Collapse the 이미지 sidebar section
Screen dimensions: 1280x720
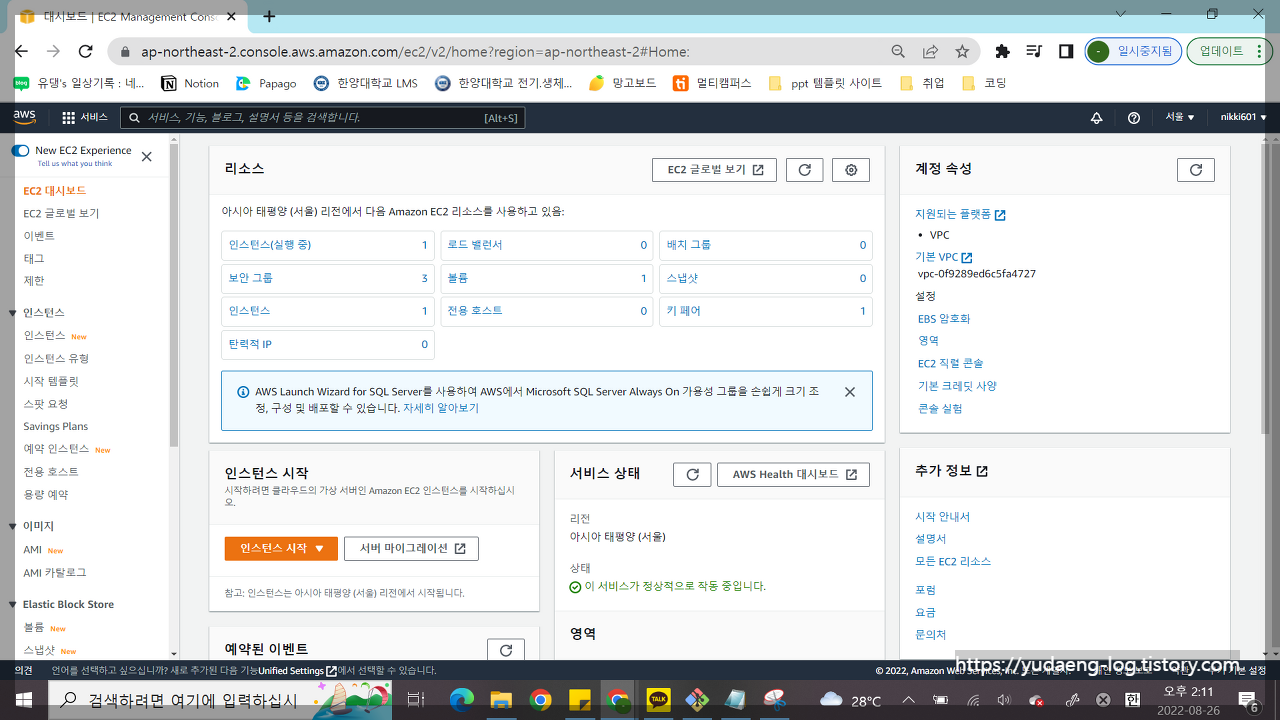tap(14, 526)
